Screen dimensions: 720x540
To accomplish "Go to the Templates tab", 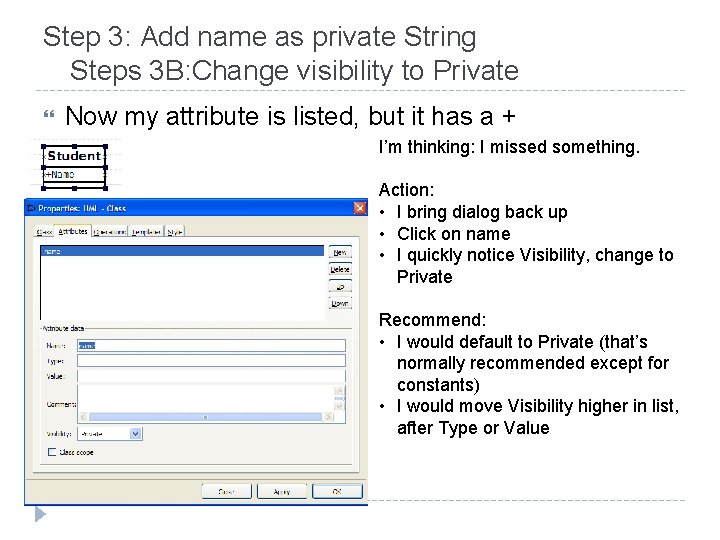I will click(146, 232).
